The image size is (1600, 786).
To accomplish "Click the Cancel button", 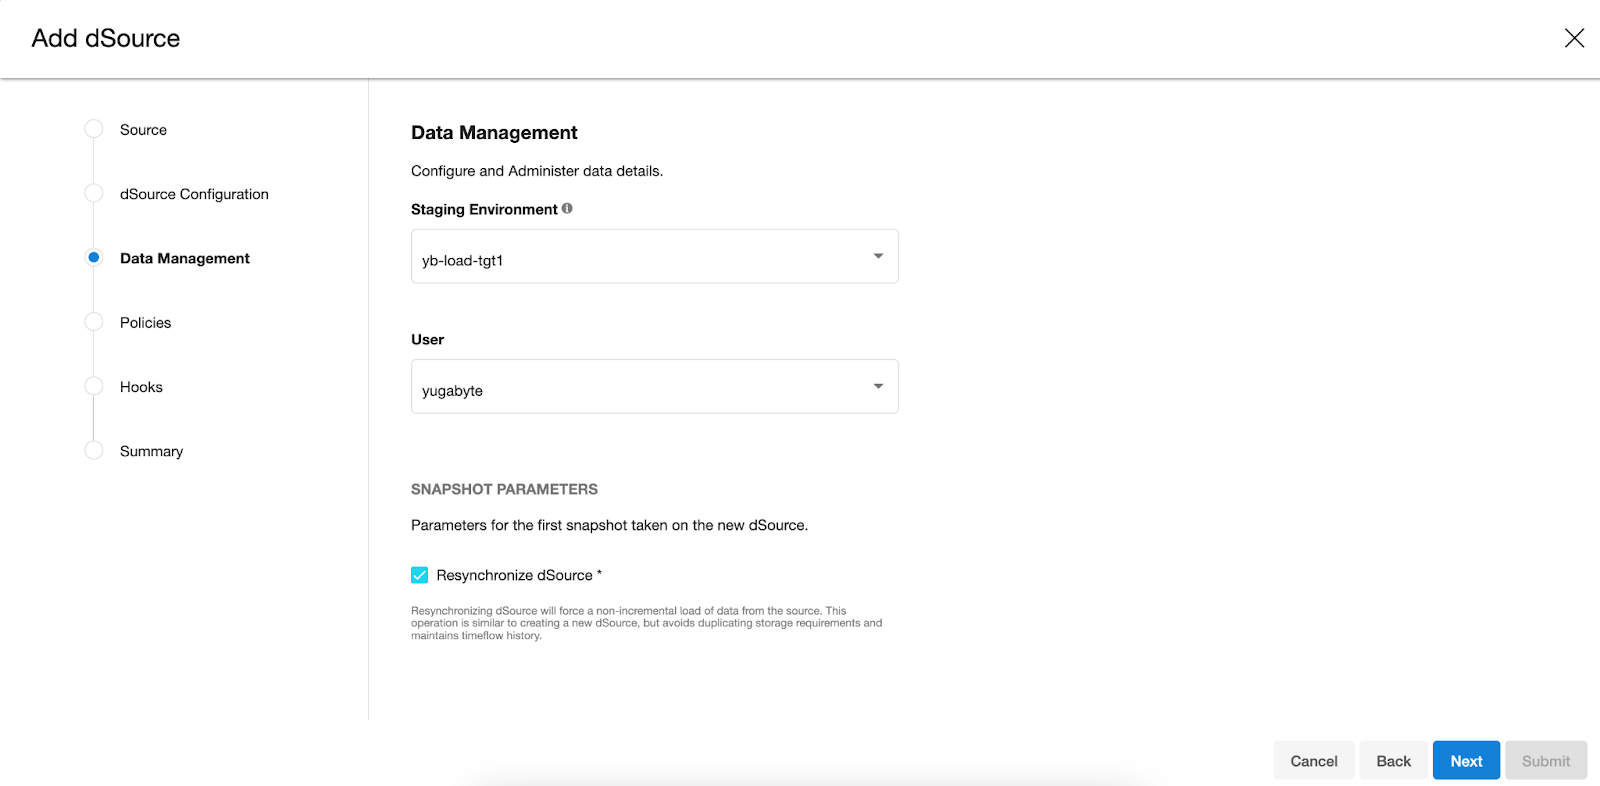I will tap(1313, 761).
